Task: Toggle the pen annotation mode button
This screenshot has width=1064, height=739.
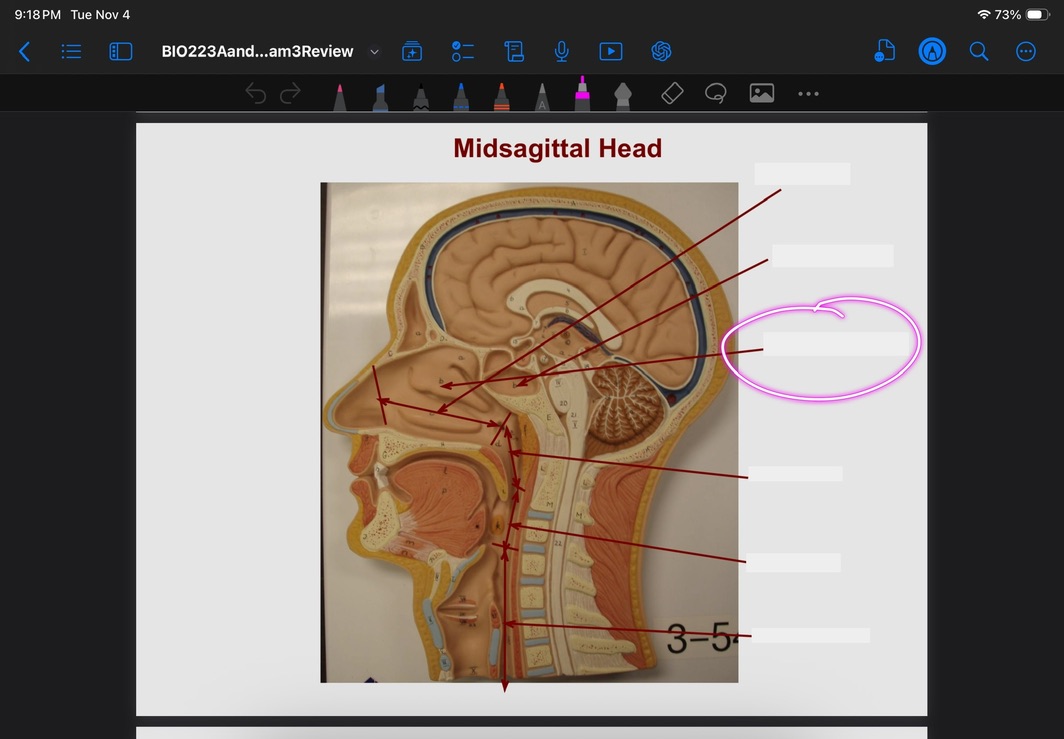Action: point(932,51)
